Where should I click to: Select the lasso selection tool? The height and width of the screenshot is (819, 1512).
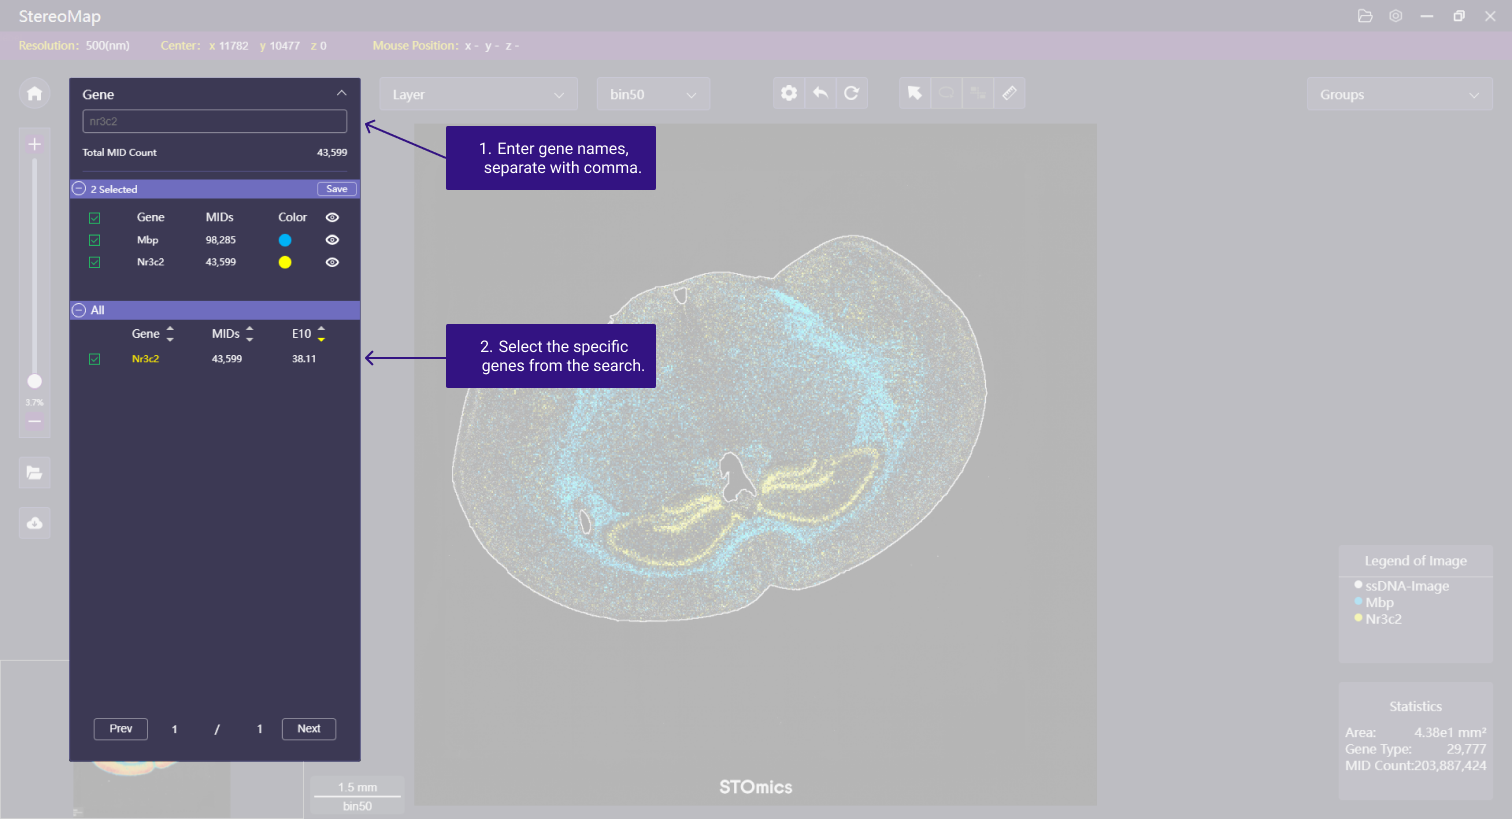tap(946, 93)
